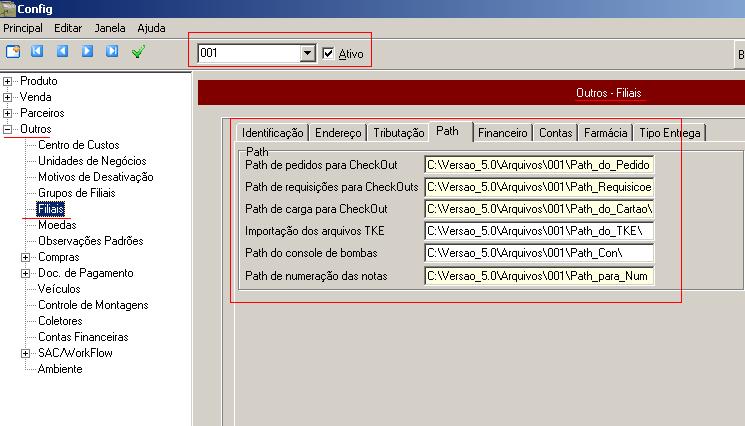Open the Janela menu

(110, 28)
